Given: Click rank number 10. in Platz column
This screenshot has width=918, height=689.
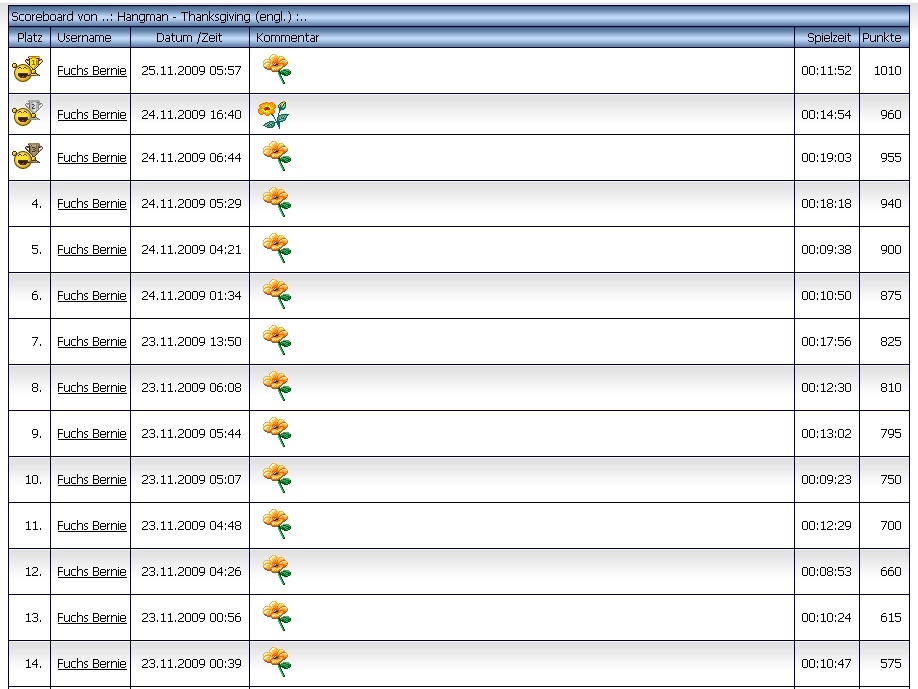Looking at the screenshot, I should point(33,479).
